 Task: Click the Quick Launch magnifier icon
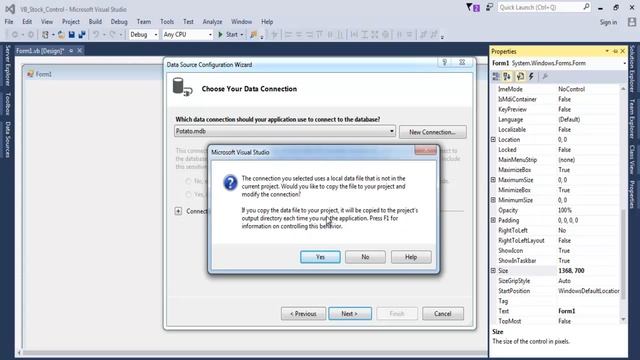(586, 7)
